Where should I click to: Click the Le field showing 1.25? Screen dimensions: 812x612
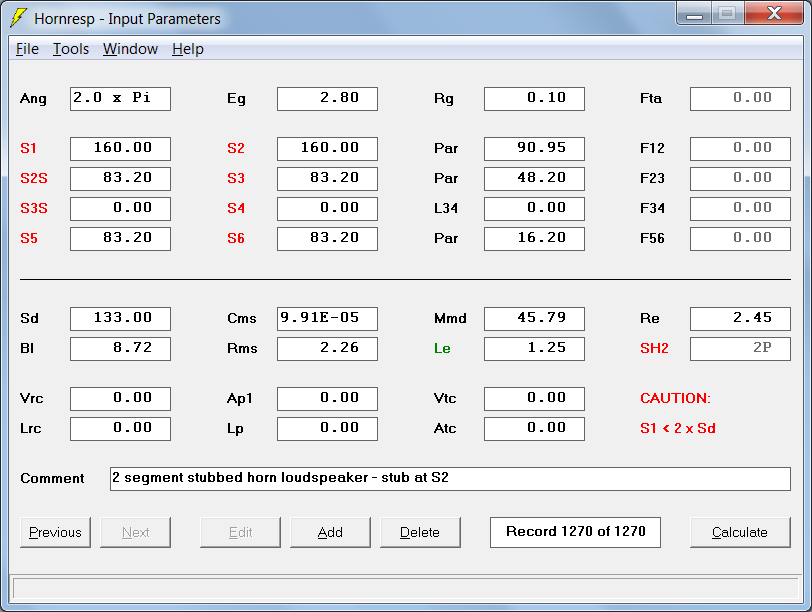[534, 349]
